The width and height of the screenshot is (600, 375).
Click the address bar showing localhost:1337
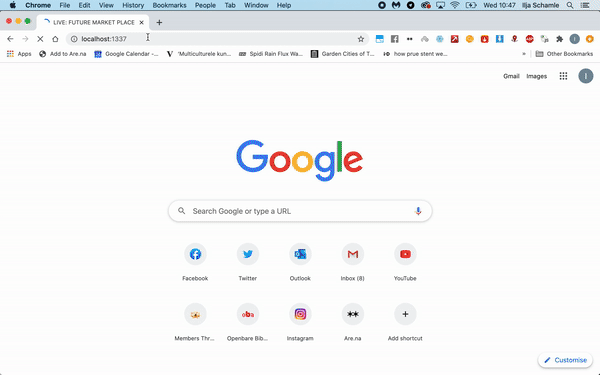coord(217,39)
